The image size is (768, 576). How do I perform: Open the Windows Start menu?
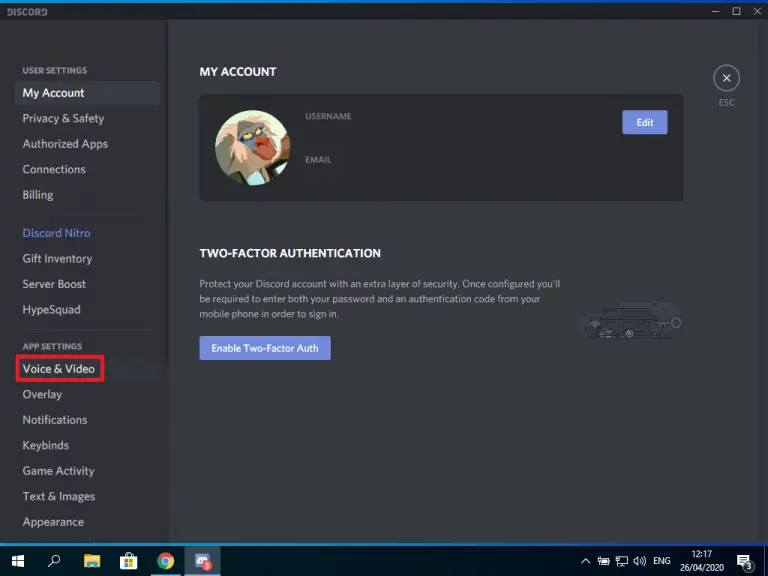click(x=18, y=561)
